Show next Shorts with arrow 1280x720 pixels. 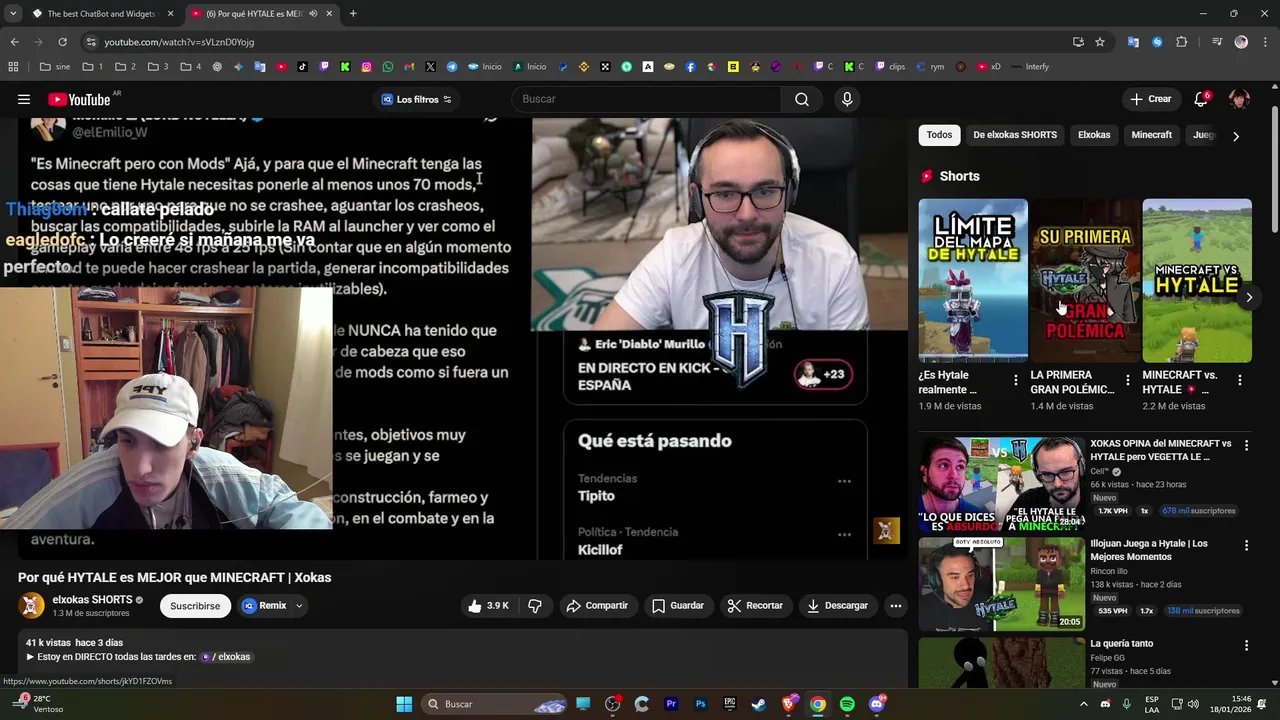(1248, 297)
